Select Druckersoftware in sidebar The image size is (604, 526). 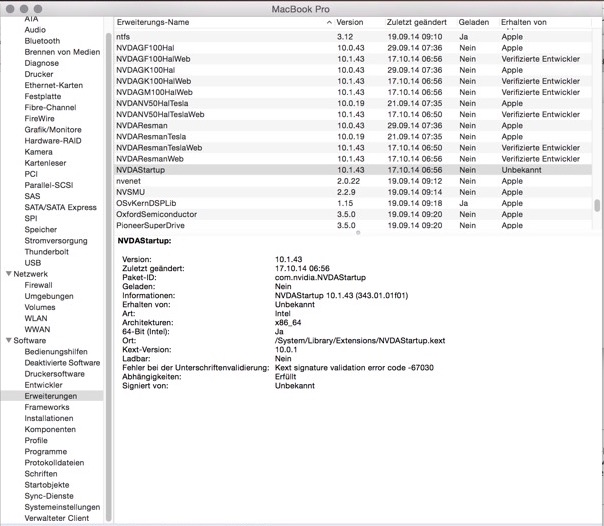[54, 374]
